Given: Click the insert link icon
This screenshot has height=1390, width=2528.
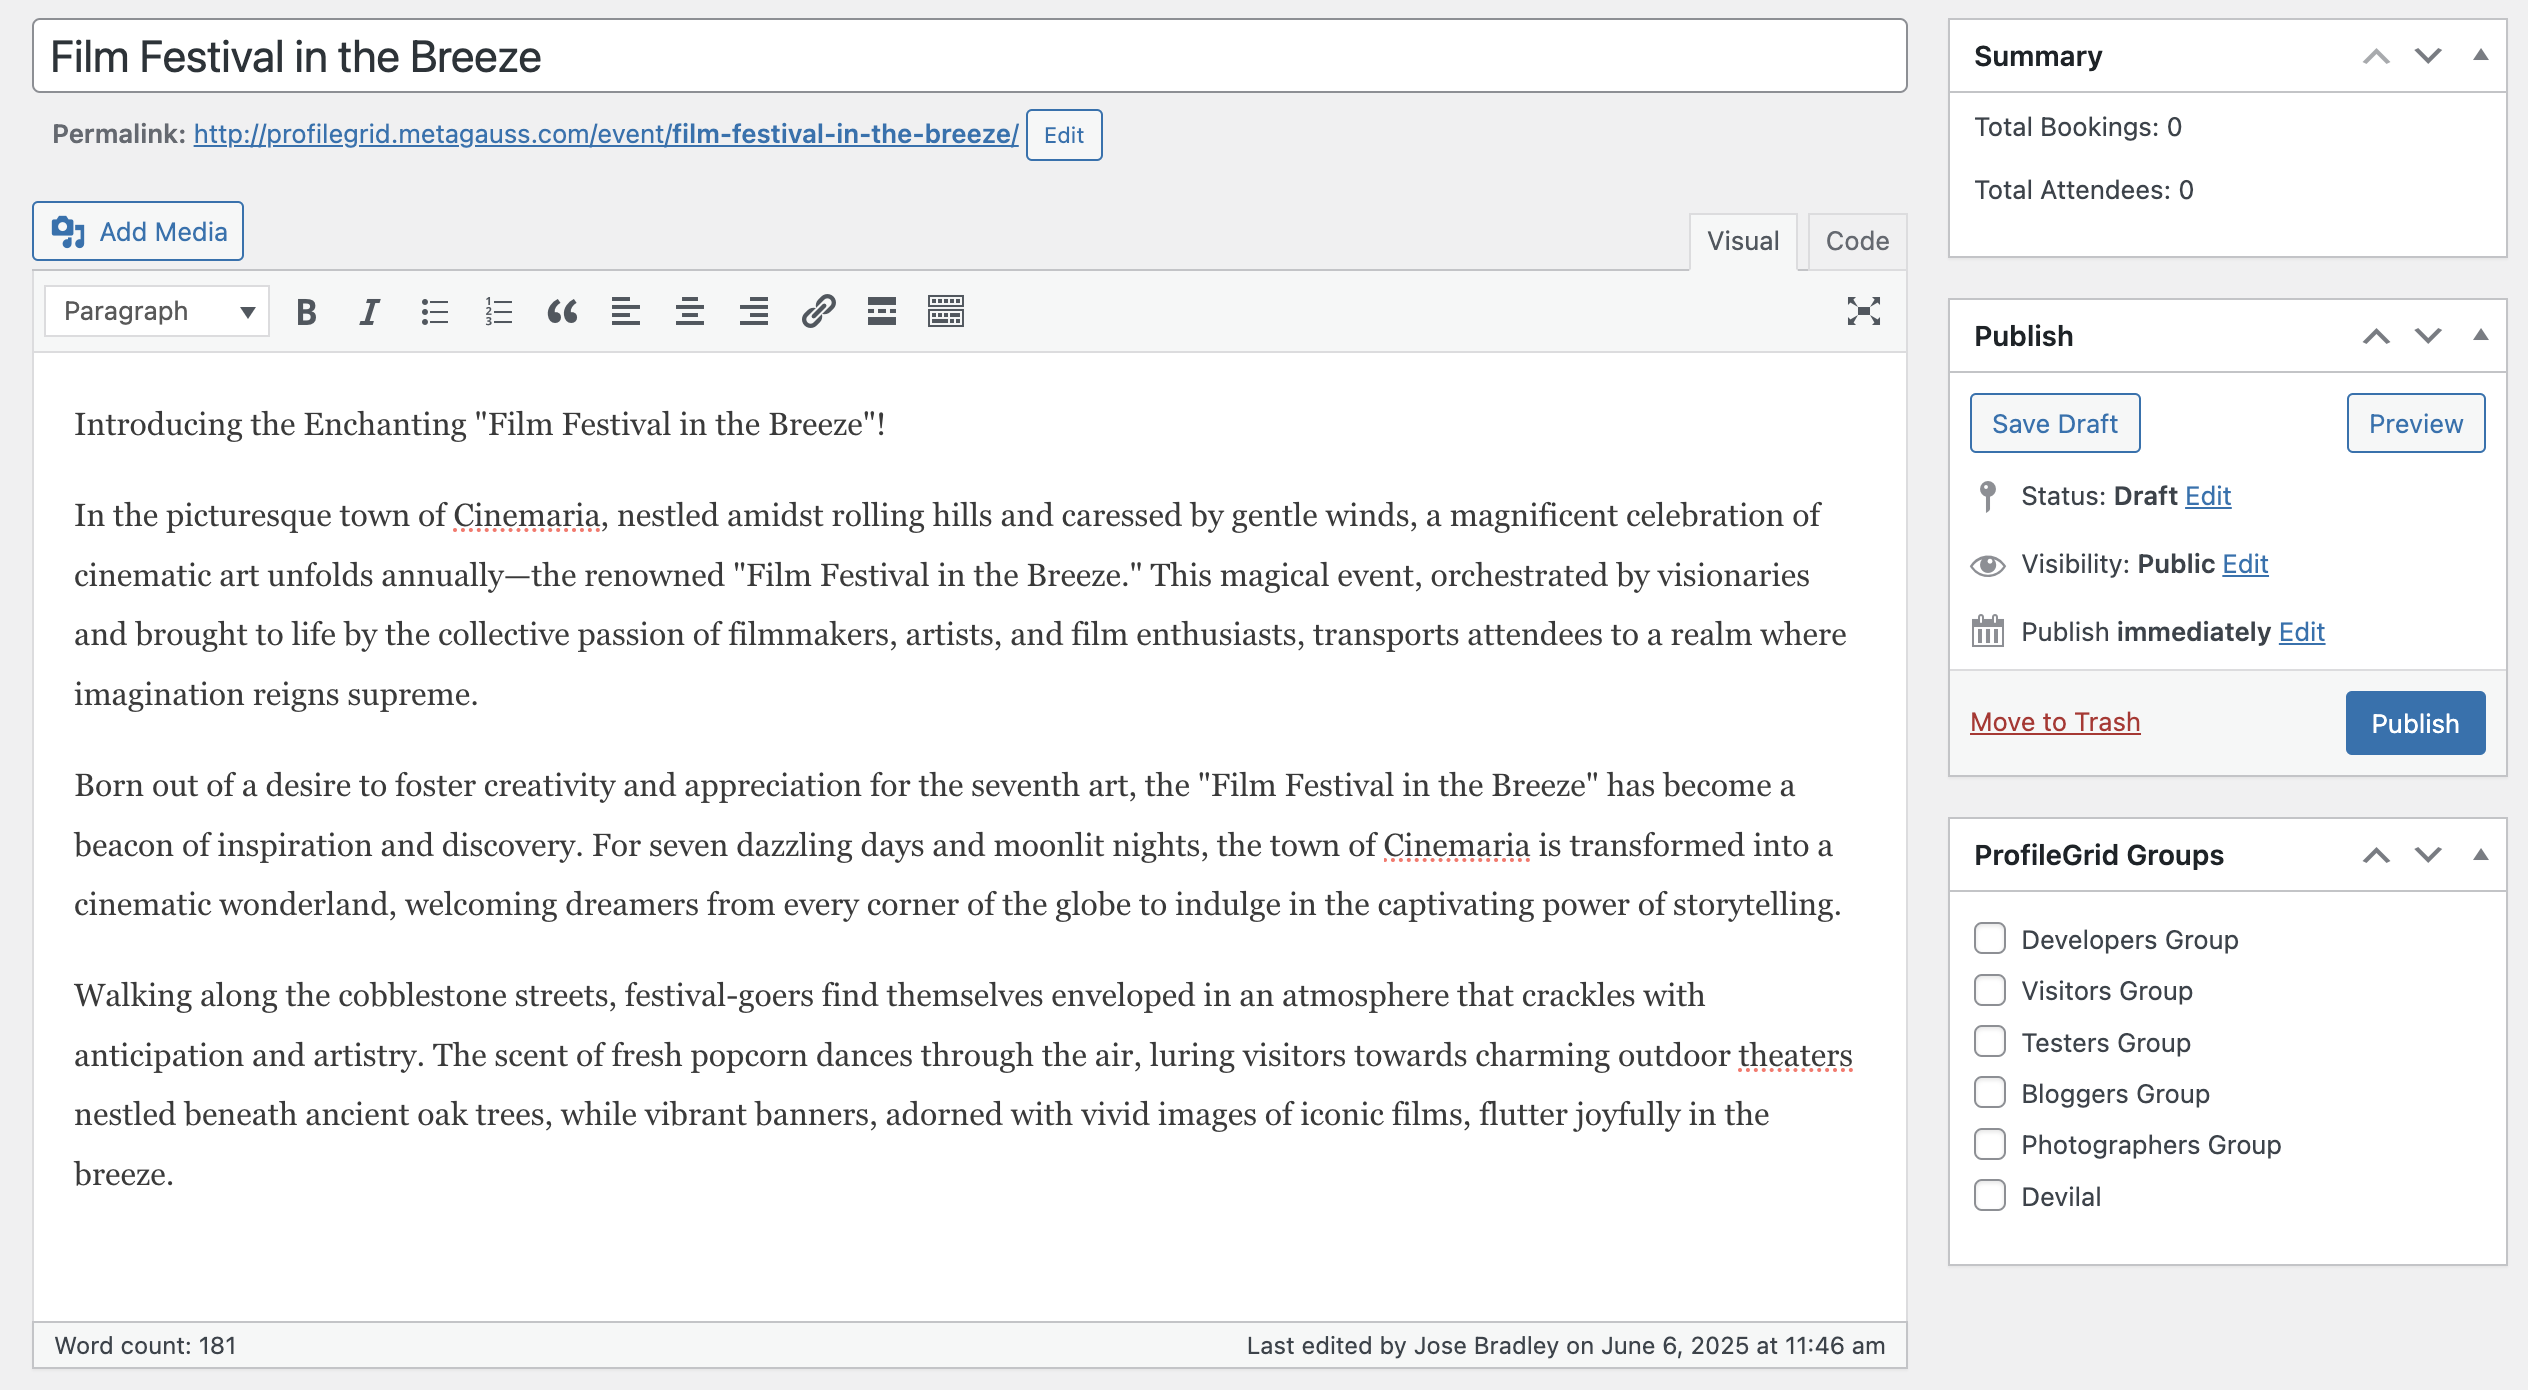Looking at the screenshot, I should [x=818, y=312].
